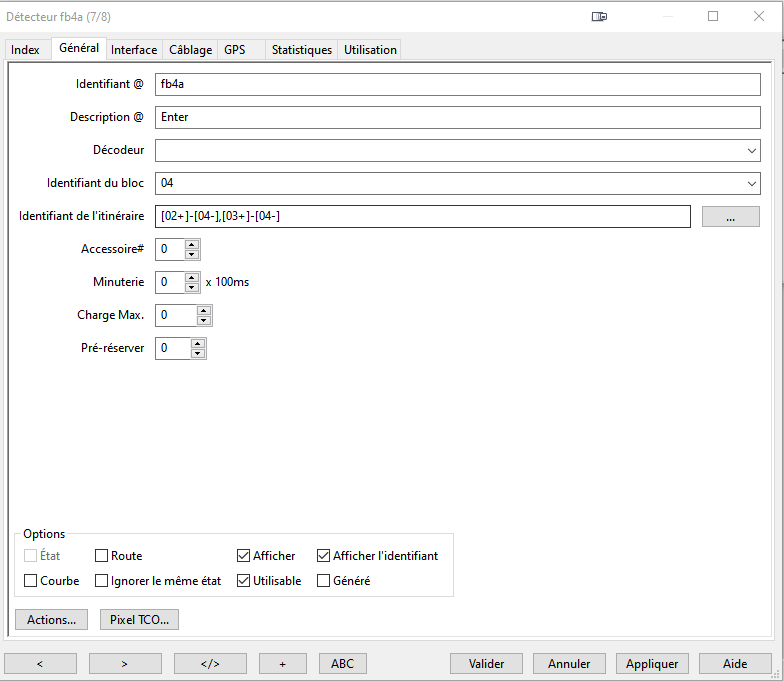Uncheck the Afficher l'identifiant option
This screenshot has height=681, width=784.
[324, 556]
